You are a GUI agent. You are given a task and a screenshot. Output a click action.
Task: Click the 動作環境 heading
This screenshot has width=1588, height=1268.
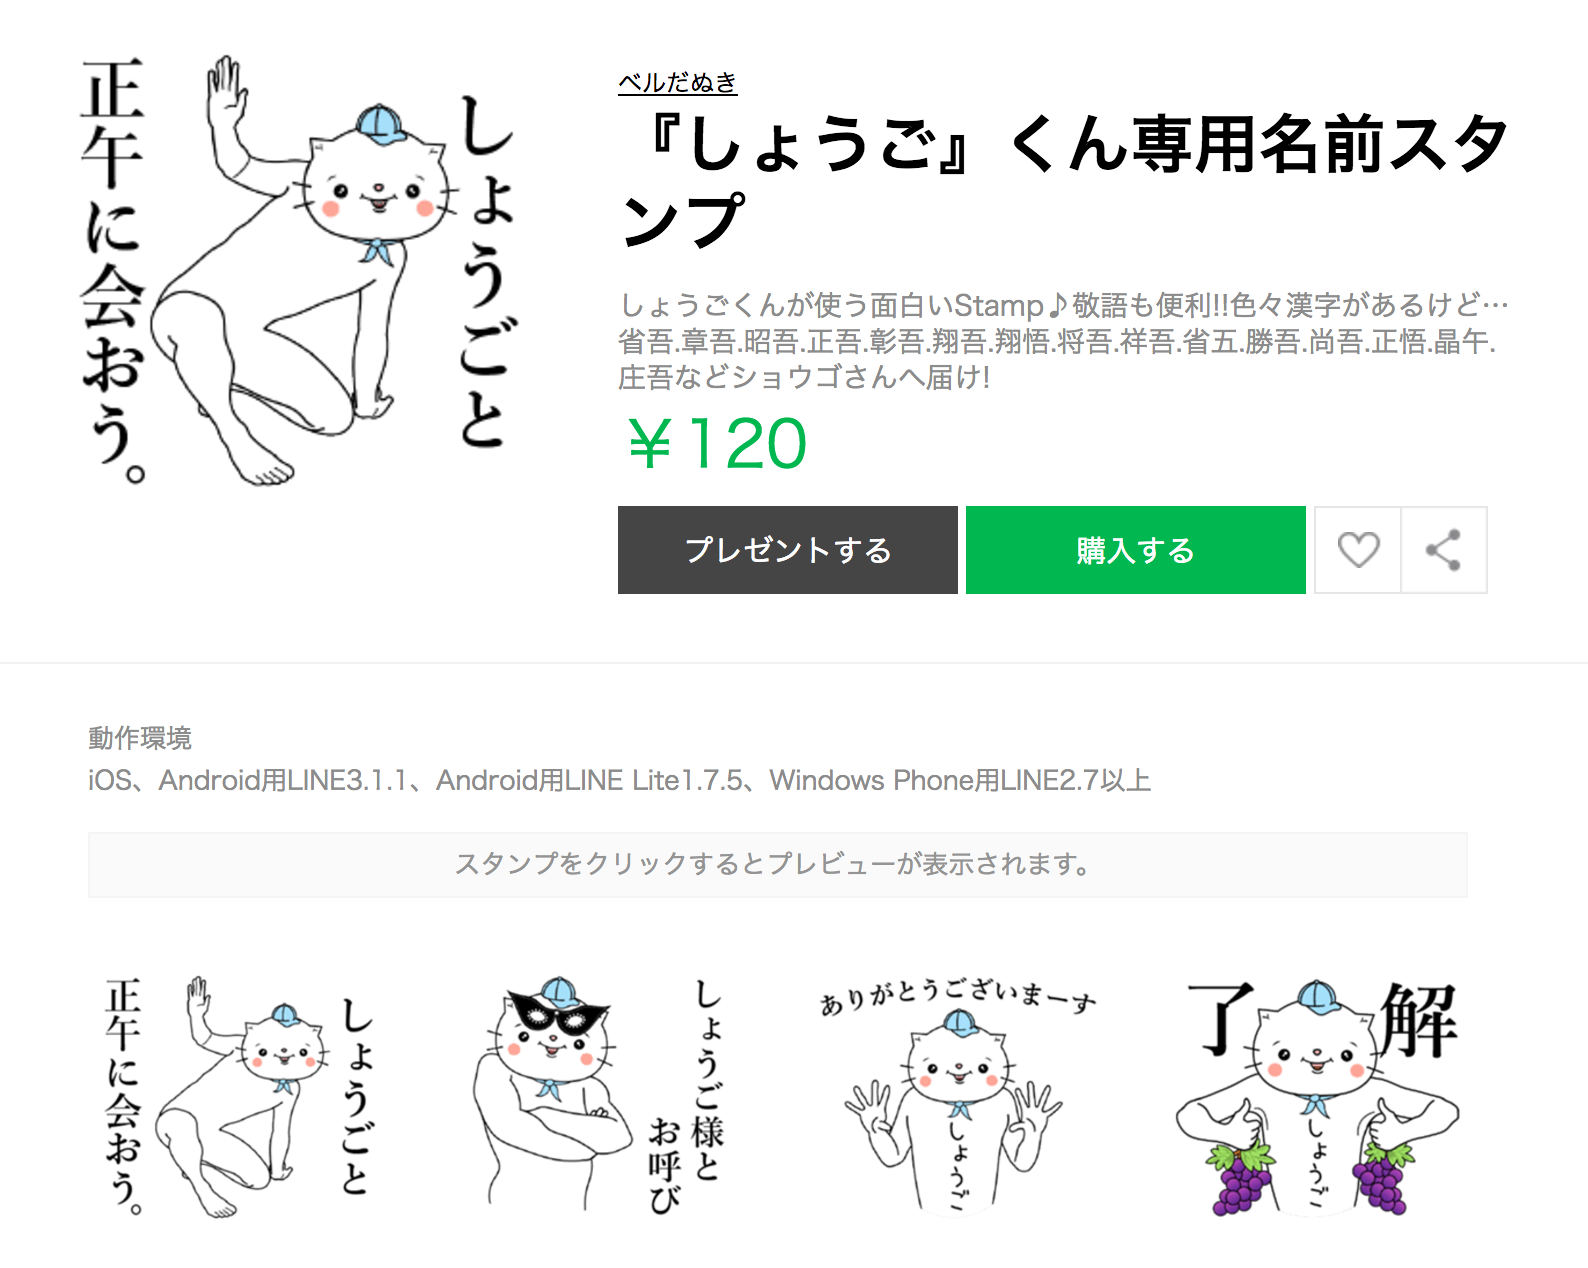pyautogui.click(x=140, y=738)
